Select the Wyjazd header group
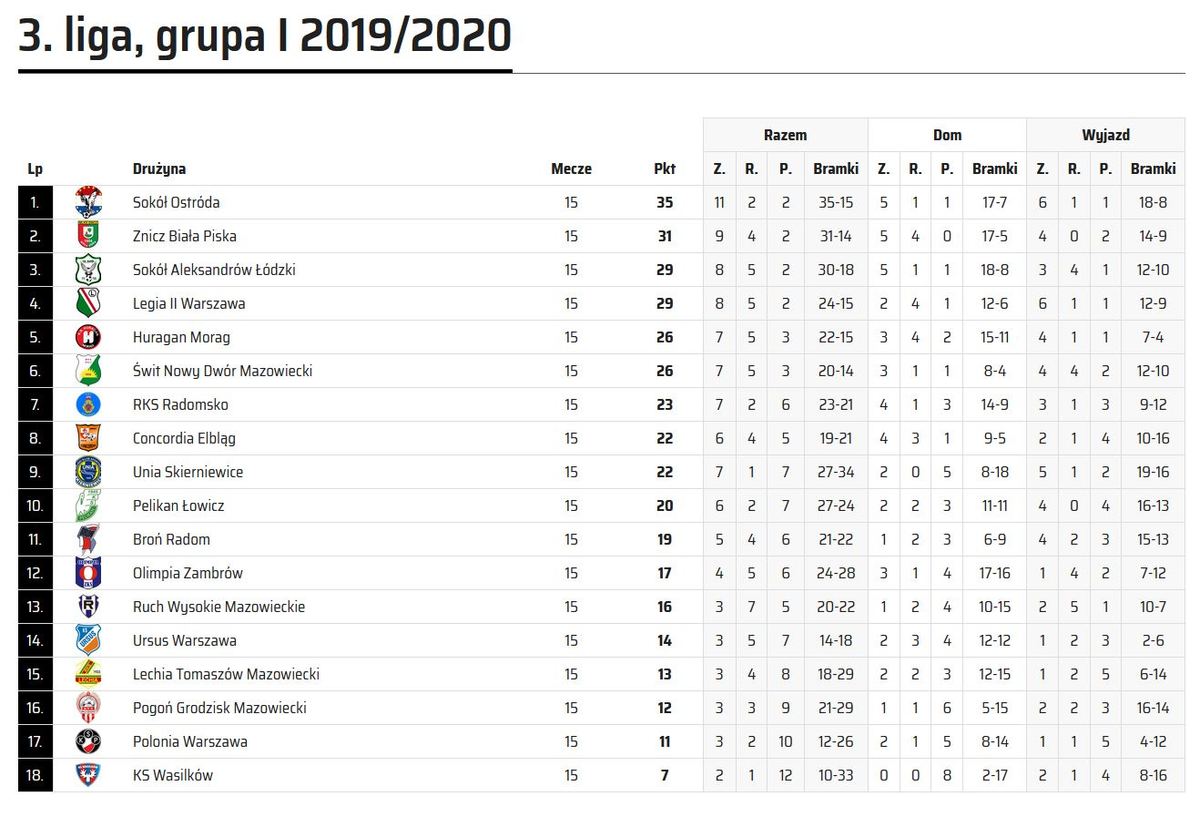The height and width of the screenshot is (827, 1200). point(1106,135)
